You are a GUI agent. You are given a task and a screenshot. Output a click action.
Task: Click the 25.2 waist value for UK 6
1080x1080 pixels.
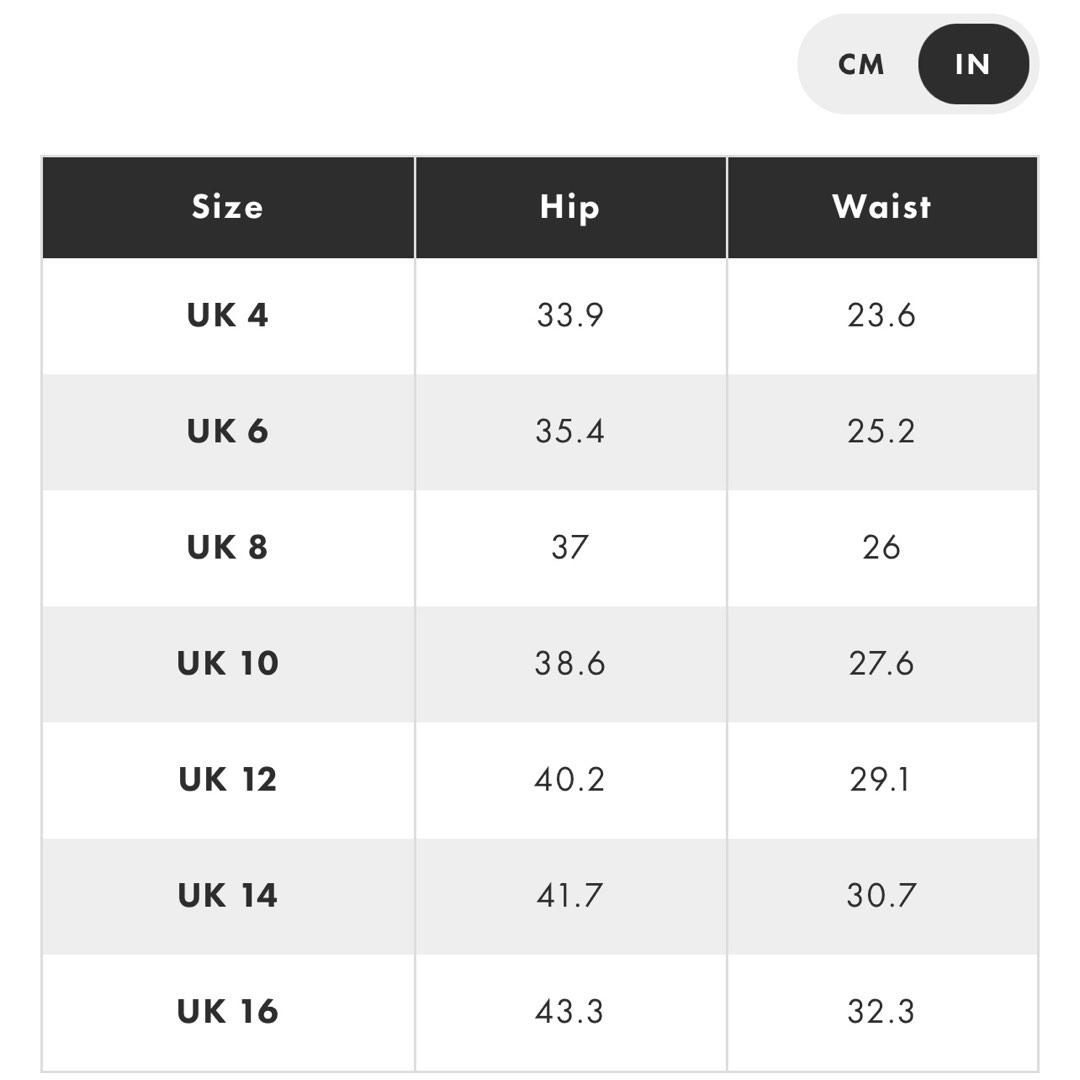click(x=881, y=431)
